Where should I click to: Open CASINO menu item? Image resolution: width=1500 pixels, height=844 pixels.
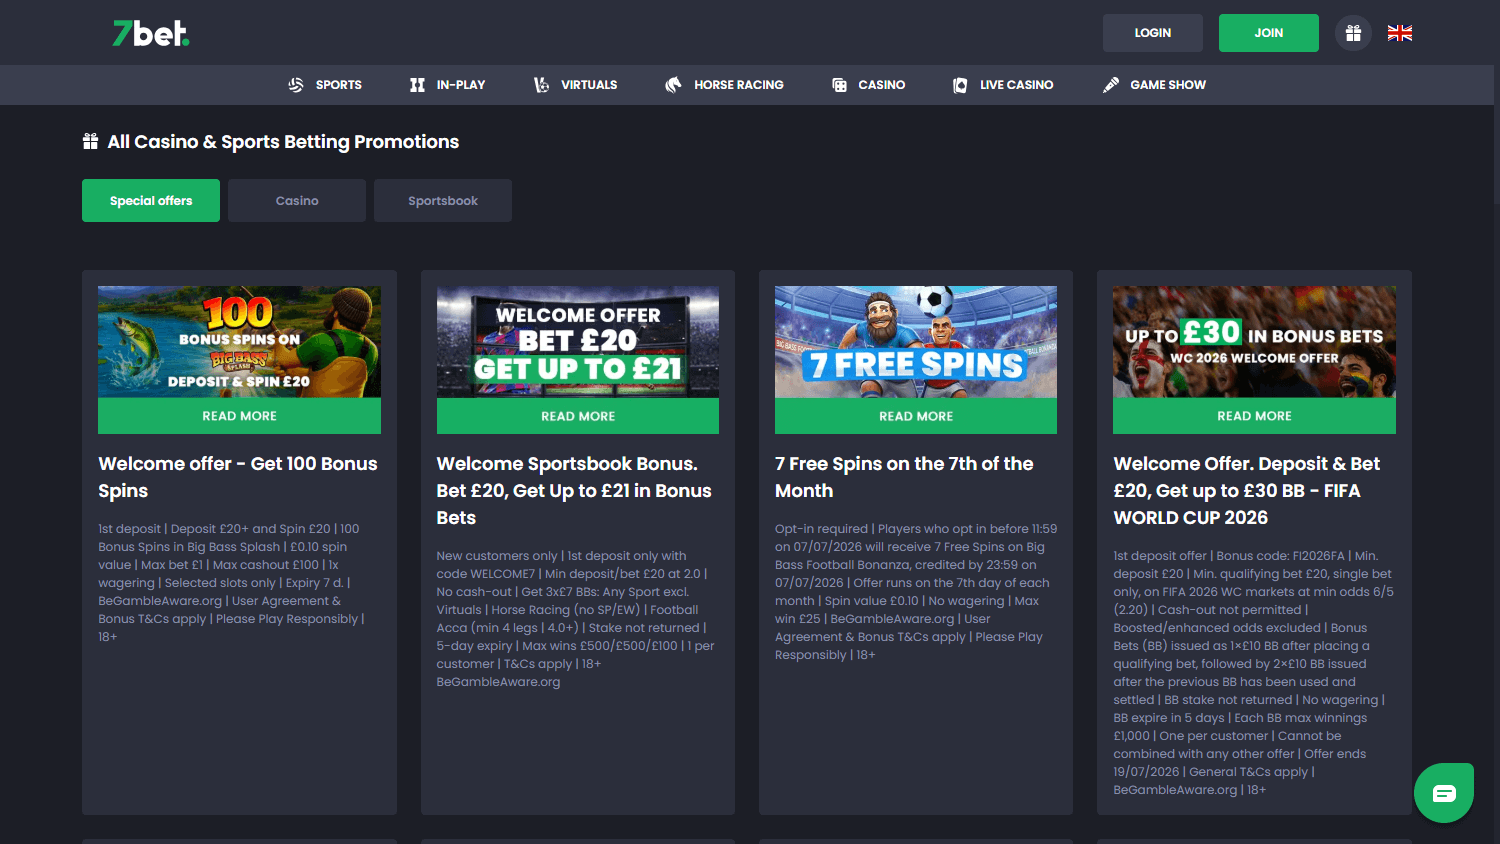882,85
